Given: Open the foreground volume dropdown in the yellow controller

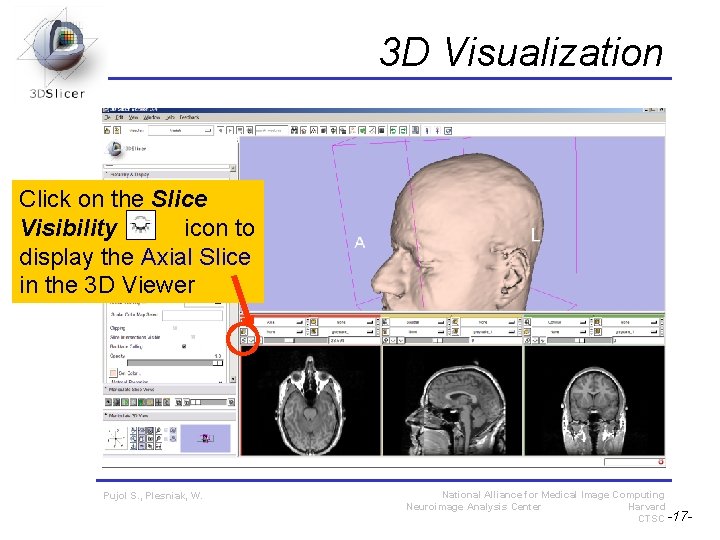Looking at the screenshot, I should click(x=489, y=322).
